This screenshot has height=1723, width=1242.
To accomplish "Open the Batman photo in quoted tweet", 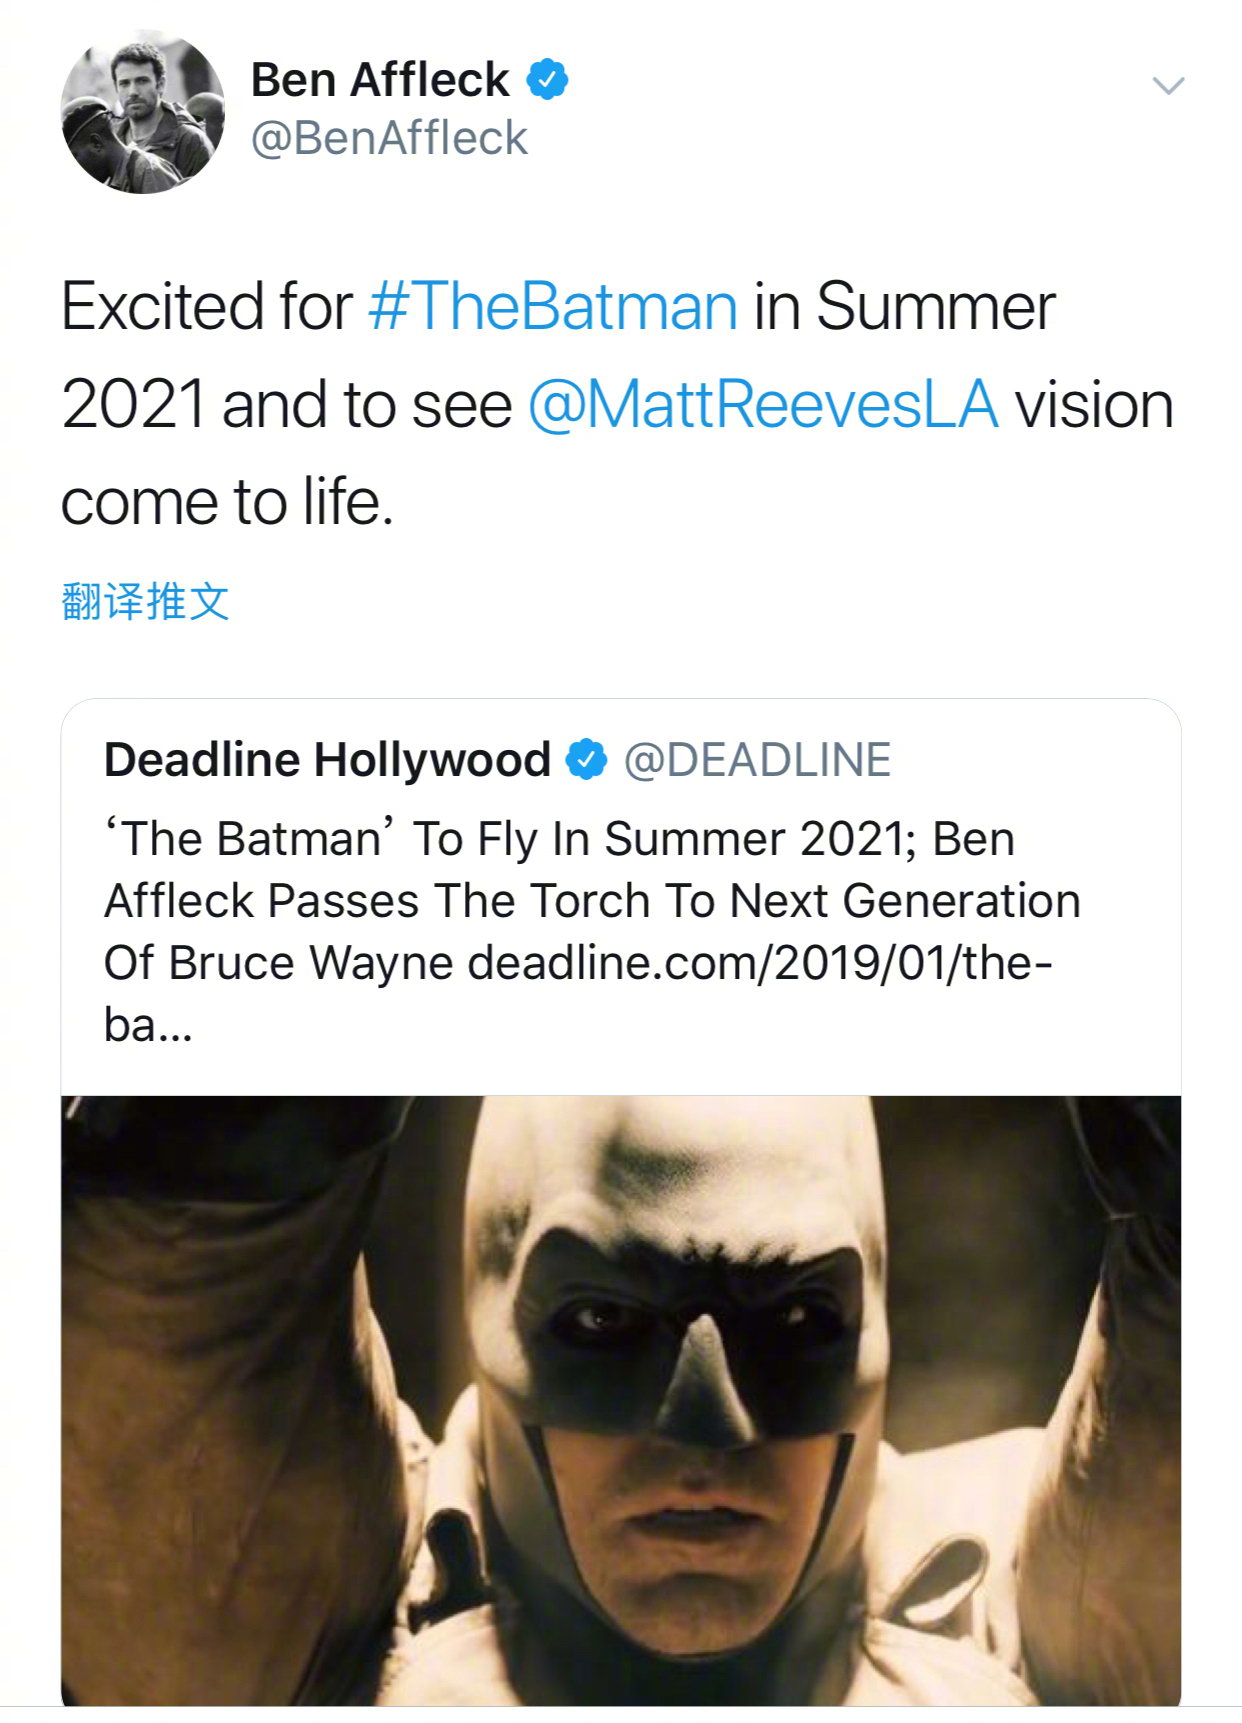I will pyautogui.click(x=620, y=1400).
